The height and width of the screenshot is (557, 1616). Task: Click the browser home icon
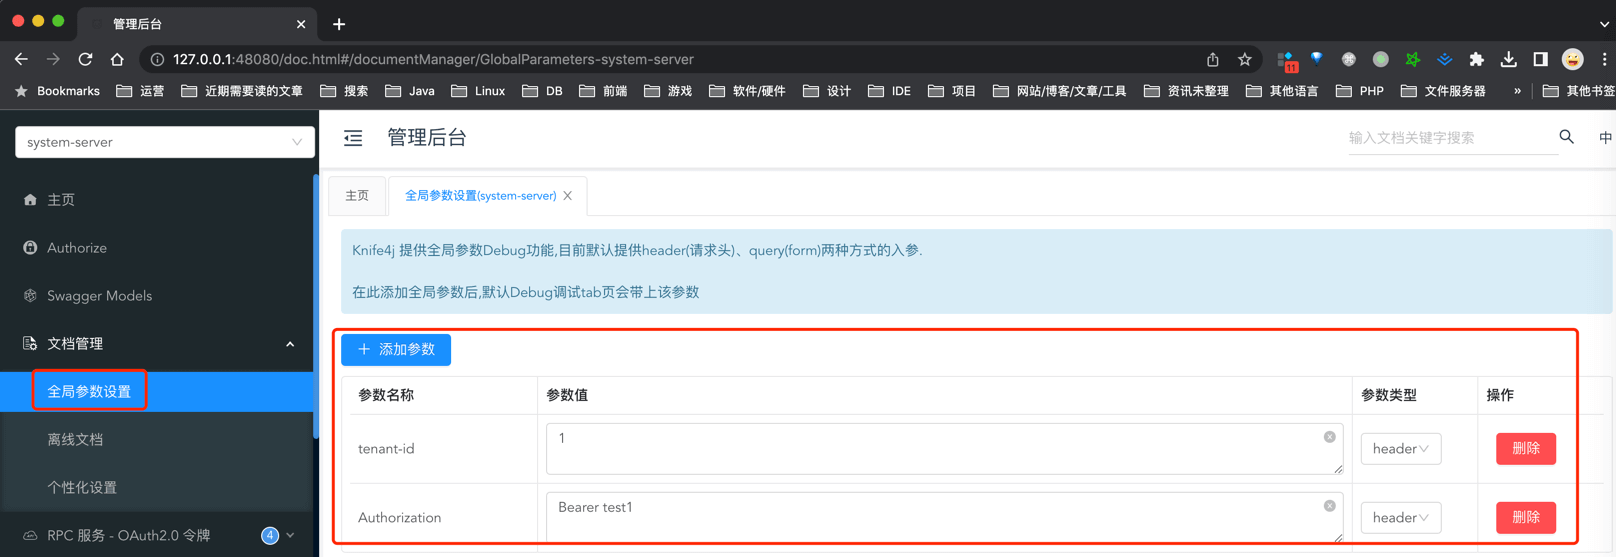117,60
